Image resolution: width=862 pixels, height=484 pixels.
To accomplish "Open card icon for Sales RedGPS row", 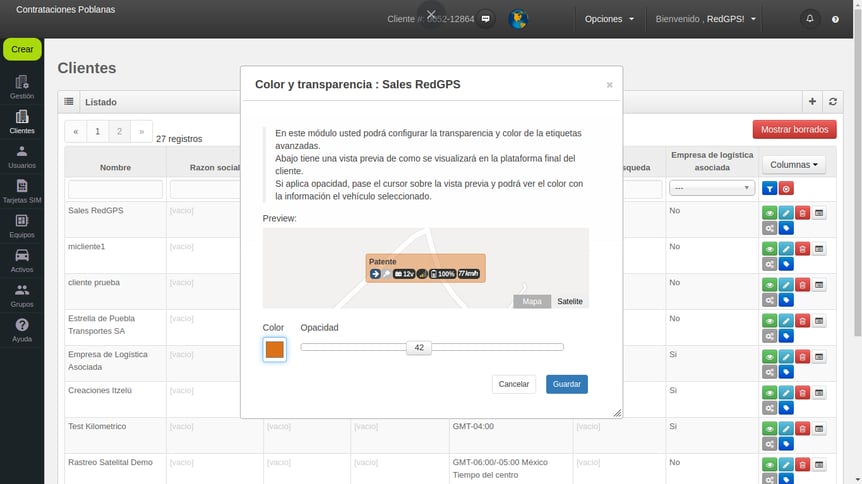I will [x=819, y=213].
